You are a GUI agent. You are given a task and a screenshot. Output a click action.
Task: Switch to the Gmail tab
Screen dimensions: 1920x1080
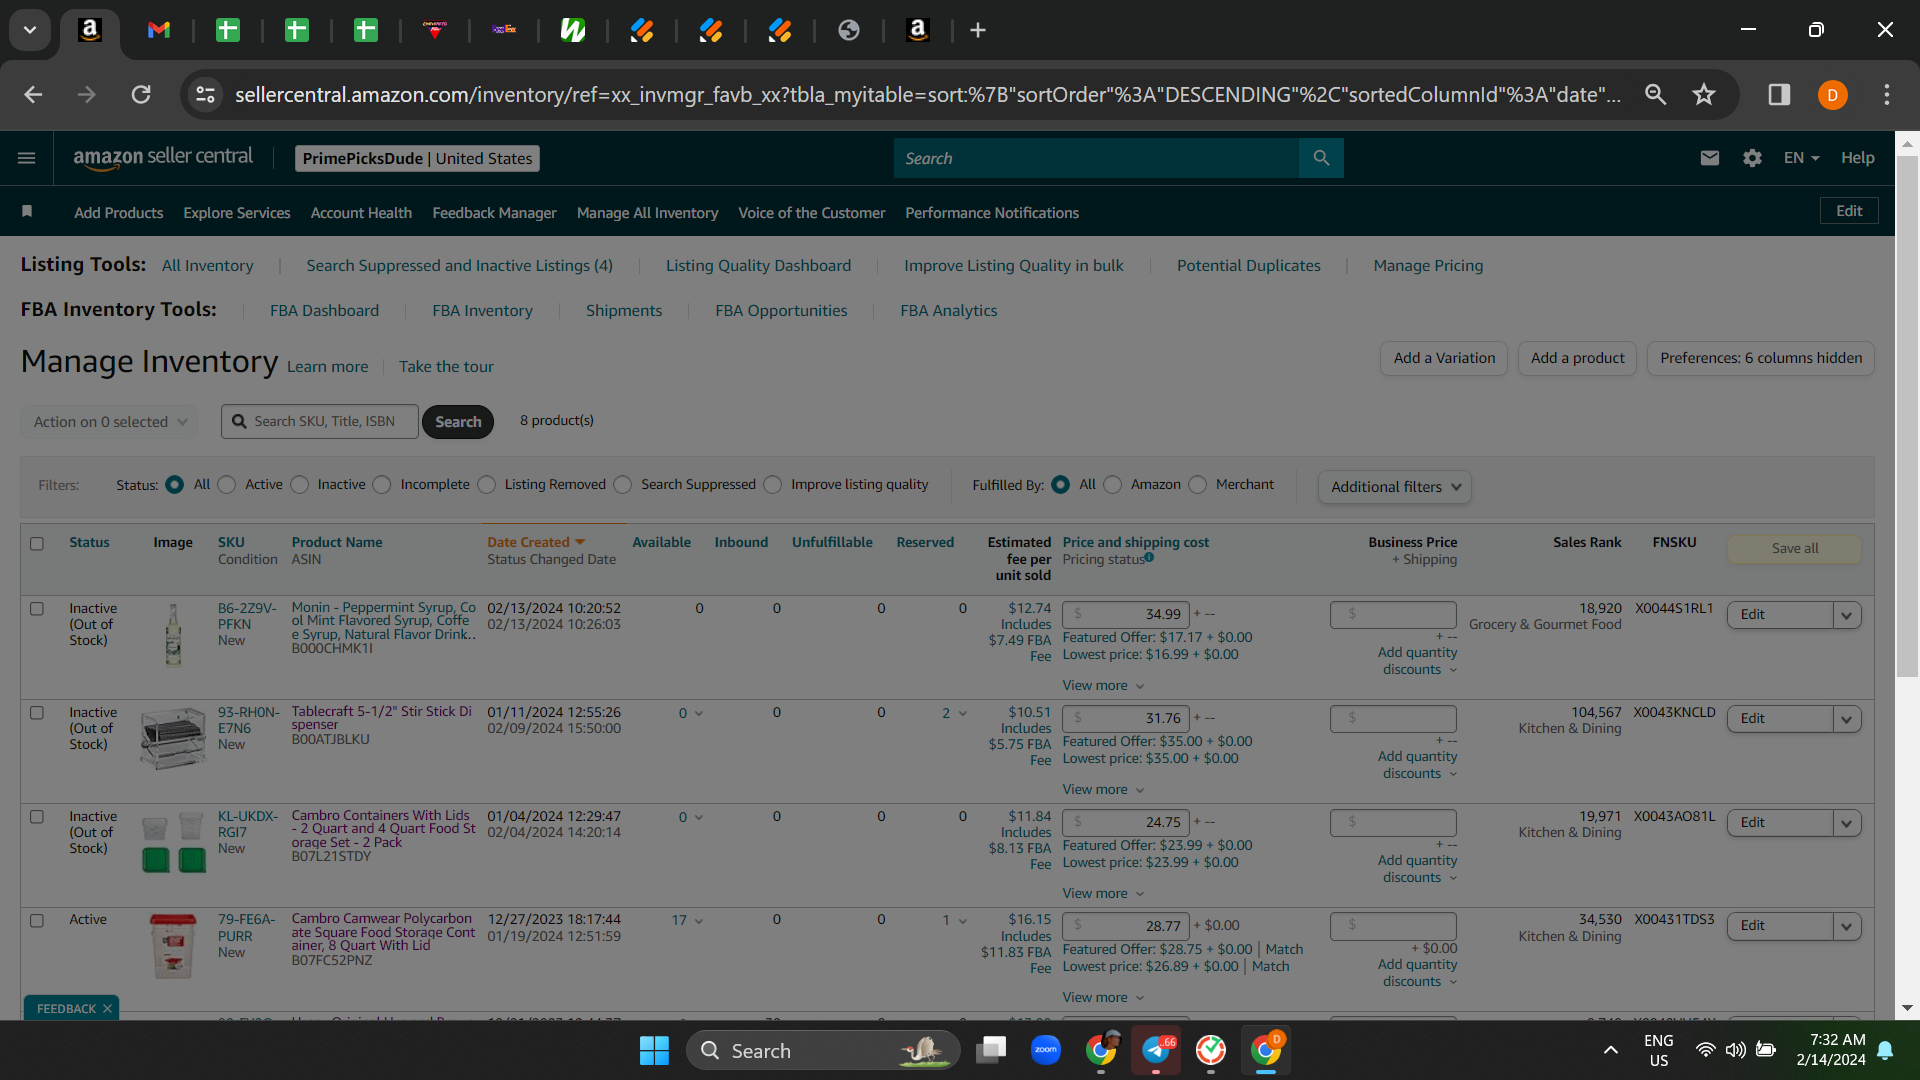pos(159,30)
